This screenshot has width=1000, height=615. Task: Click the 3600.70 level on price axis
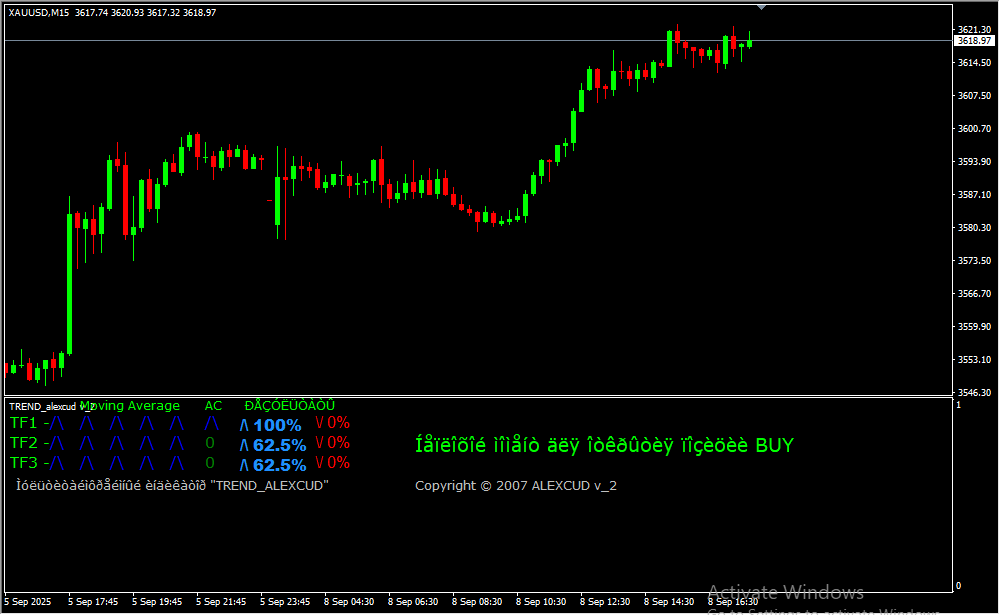[x=973, y=129]
